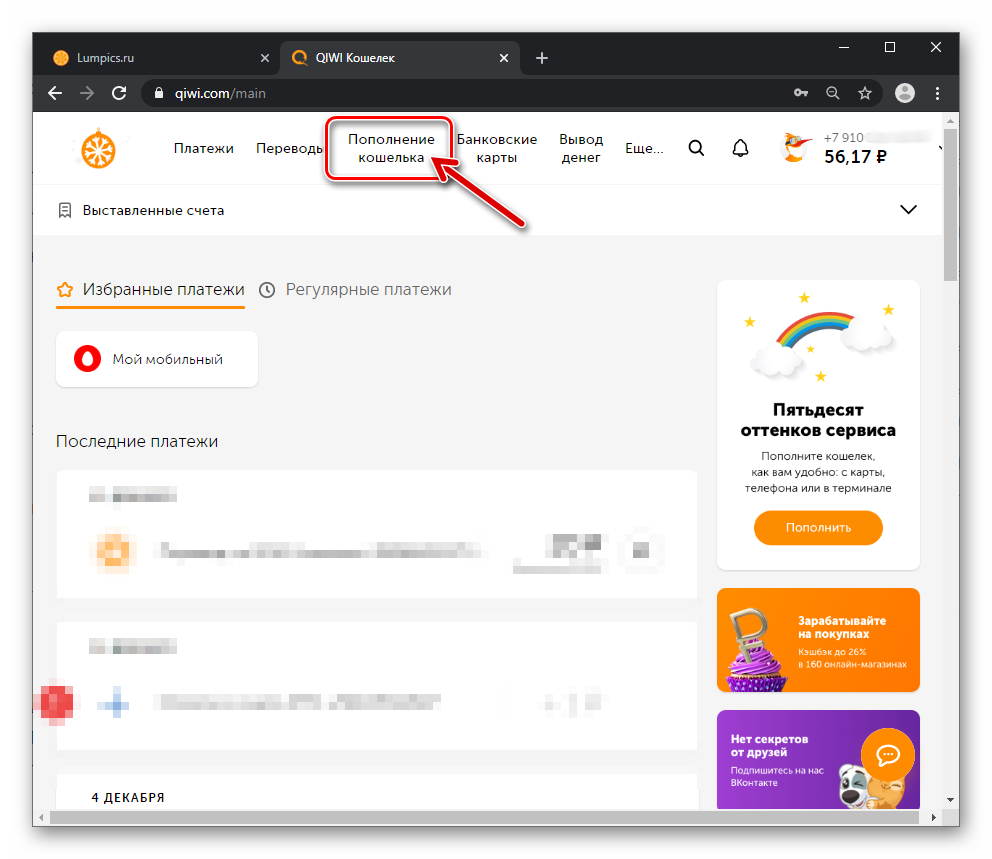Open Вывод денег section
Viewport: 992px width, 859px height.
581,149
